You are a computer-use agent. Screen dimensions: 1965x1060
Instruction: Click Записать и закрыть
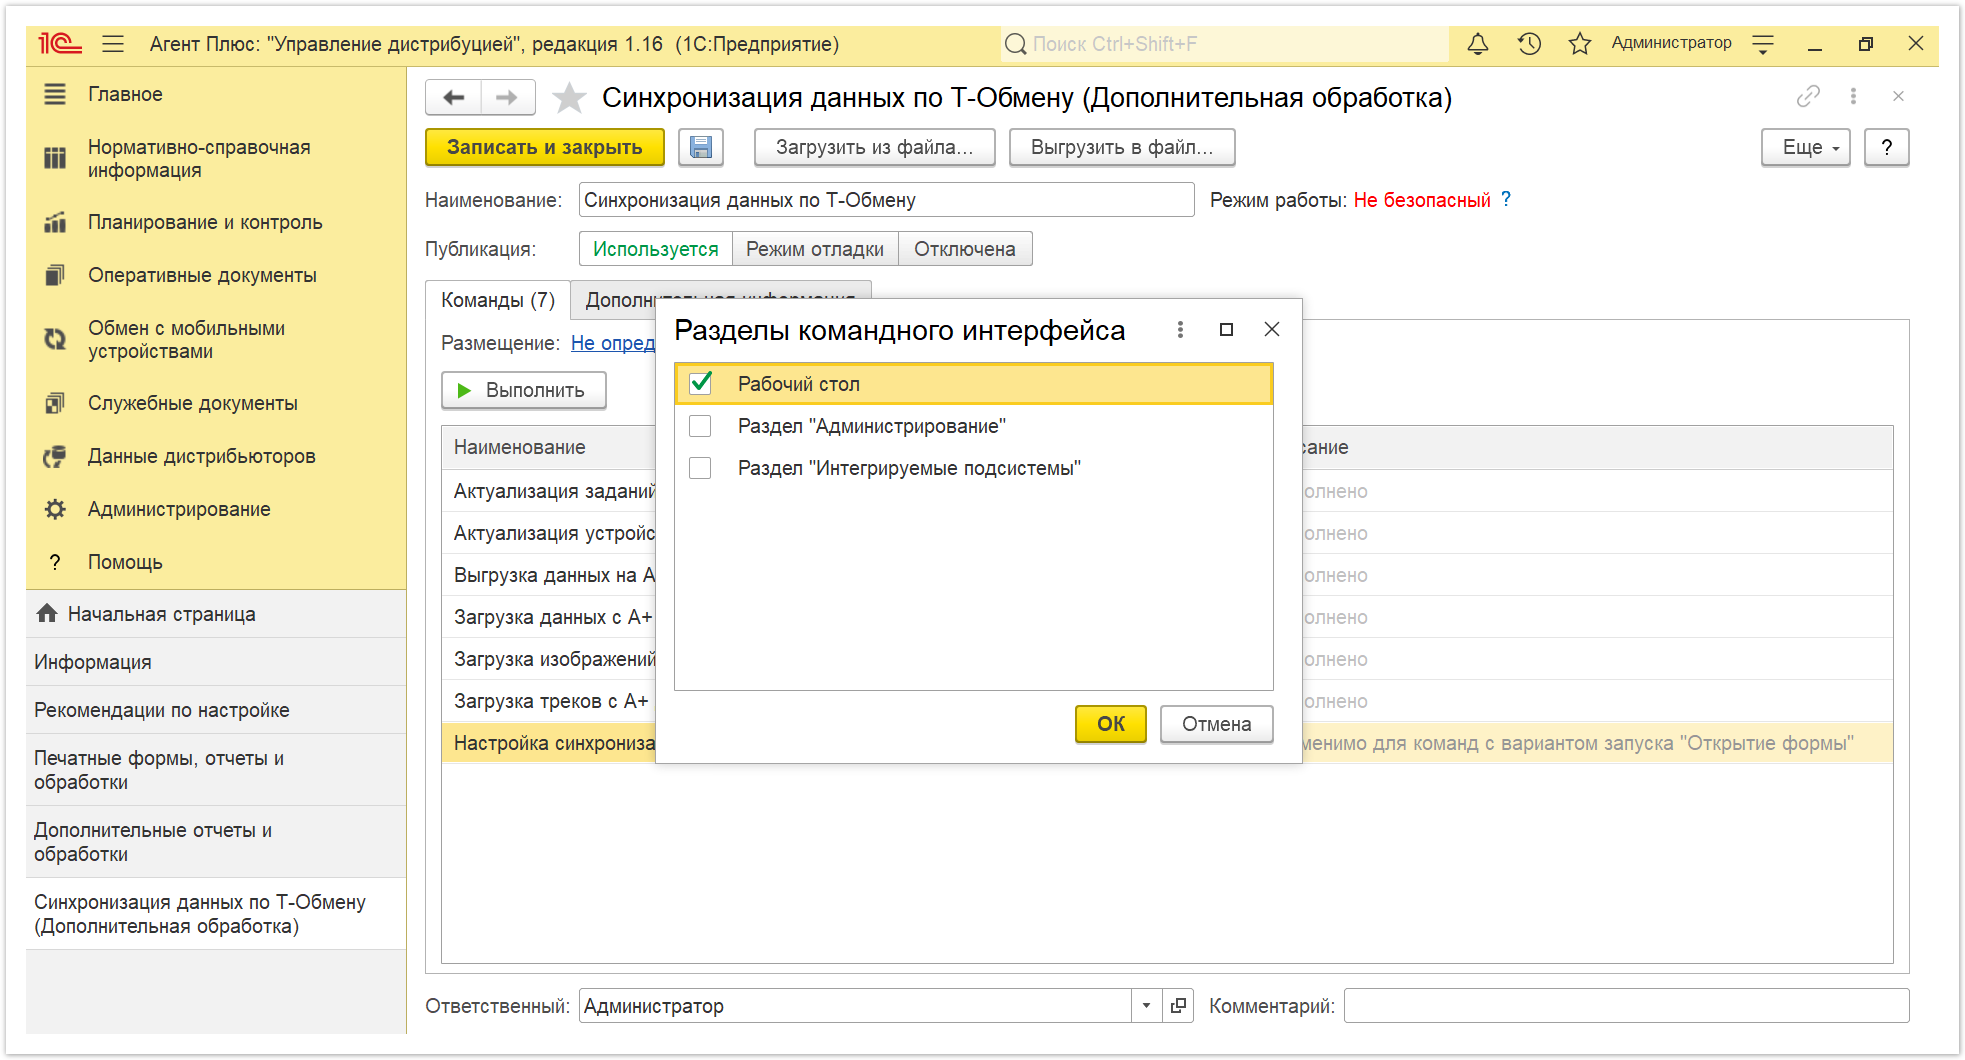(545, 147)
